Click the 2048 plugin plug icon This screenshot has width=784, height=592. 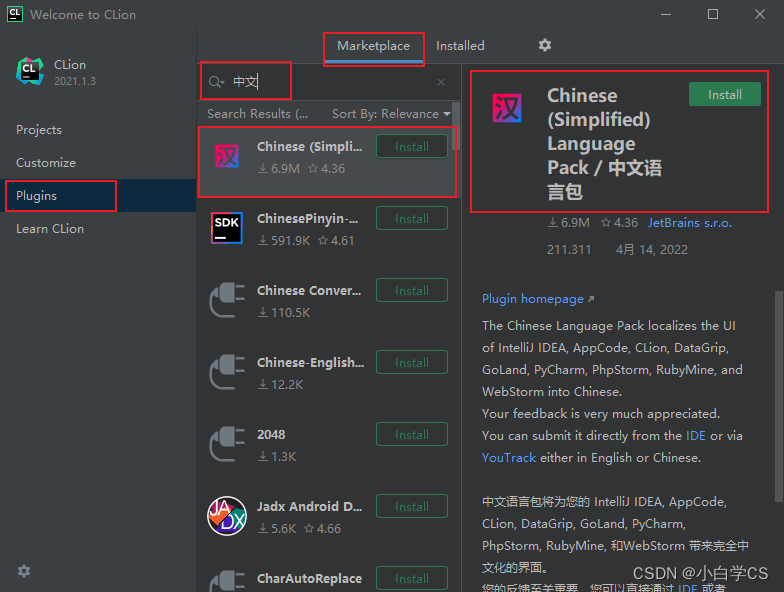click(x=227, y=444)
